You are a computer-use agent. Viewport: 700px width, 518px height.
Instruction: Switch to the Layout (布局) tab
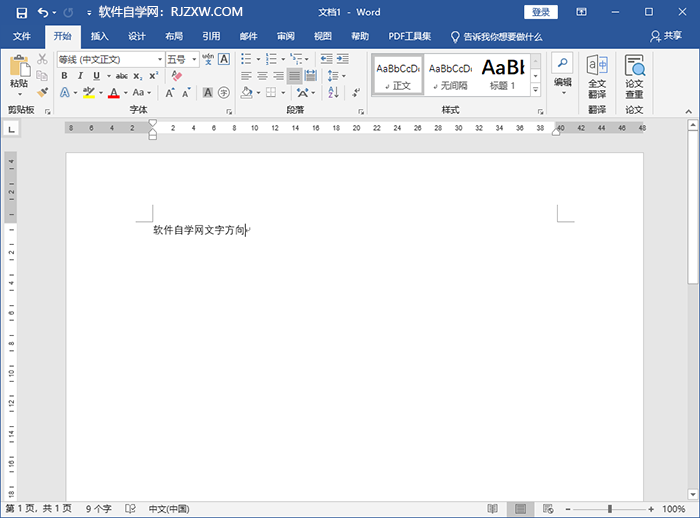click(x=174, y=36)
